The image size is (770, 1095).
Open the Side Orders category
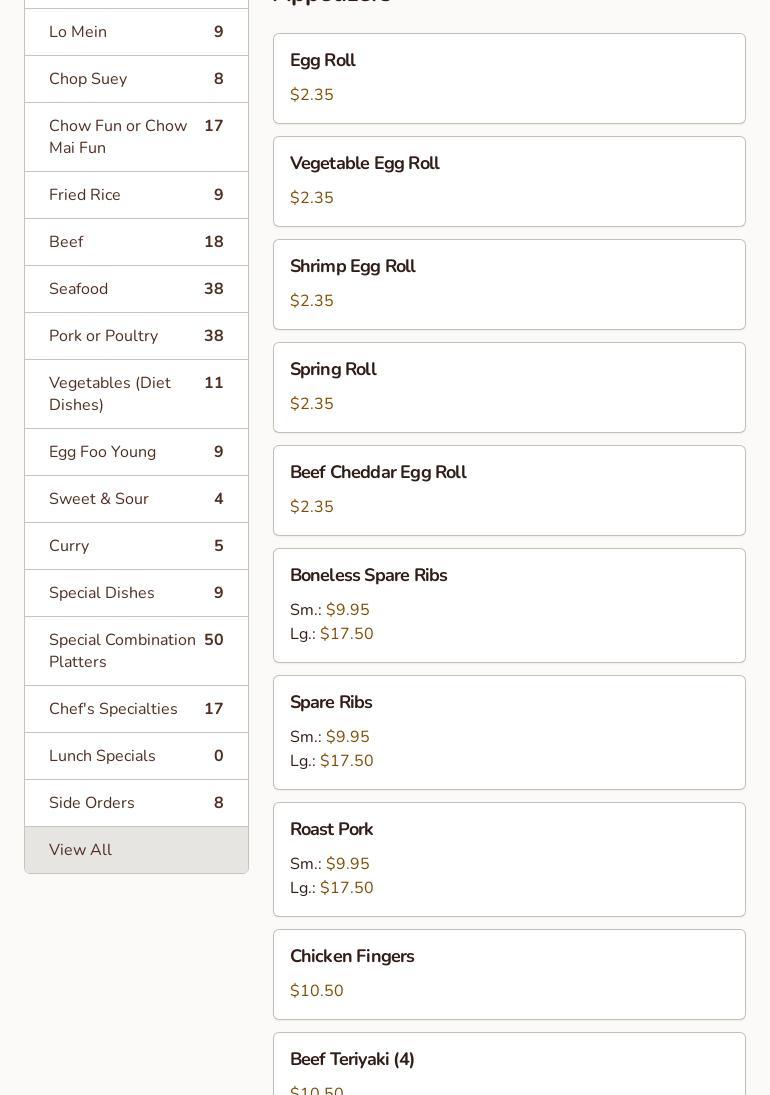(136, 803)
